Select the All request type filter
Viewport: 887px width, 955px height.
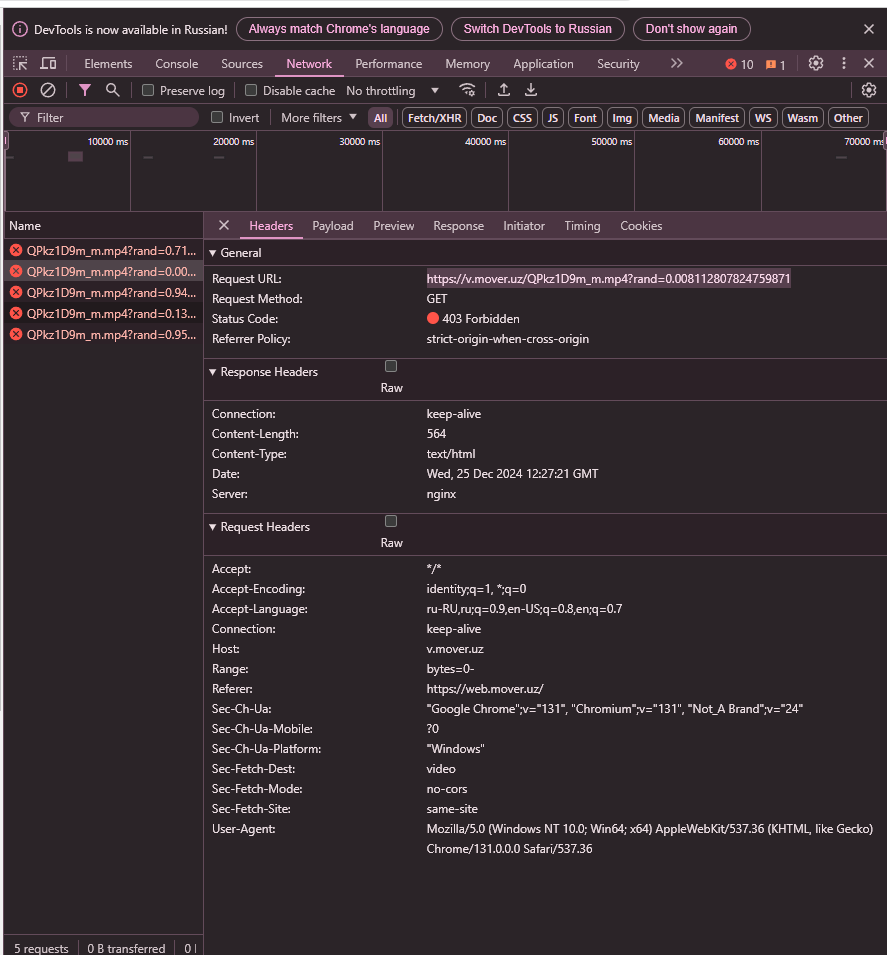tap(380, 118)
